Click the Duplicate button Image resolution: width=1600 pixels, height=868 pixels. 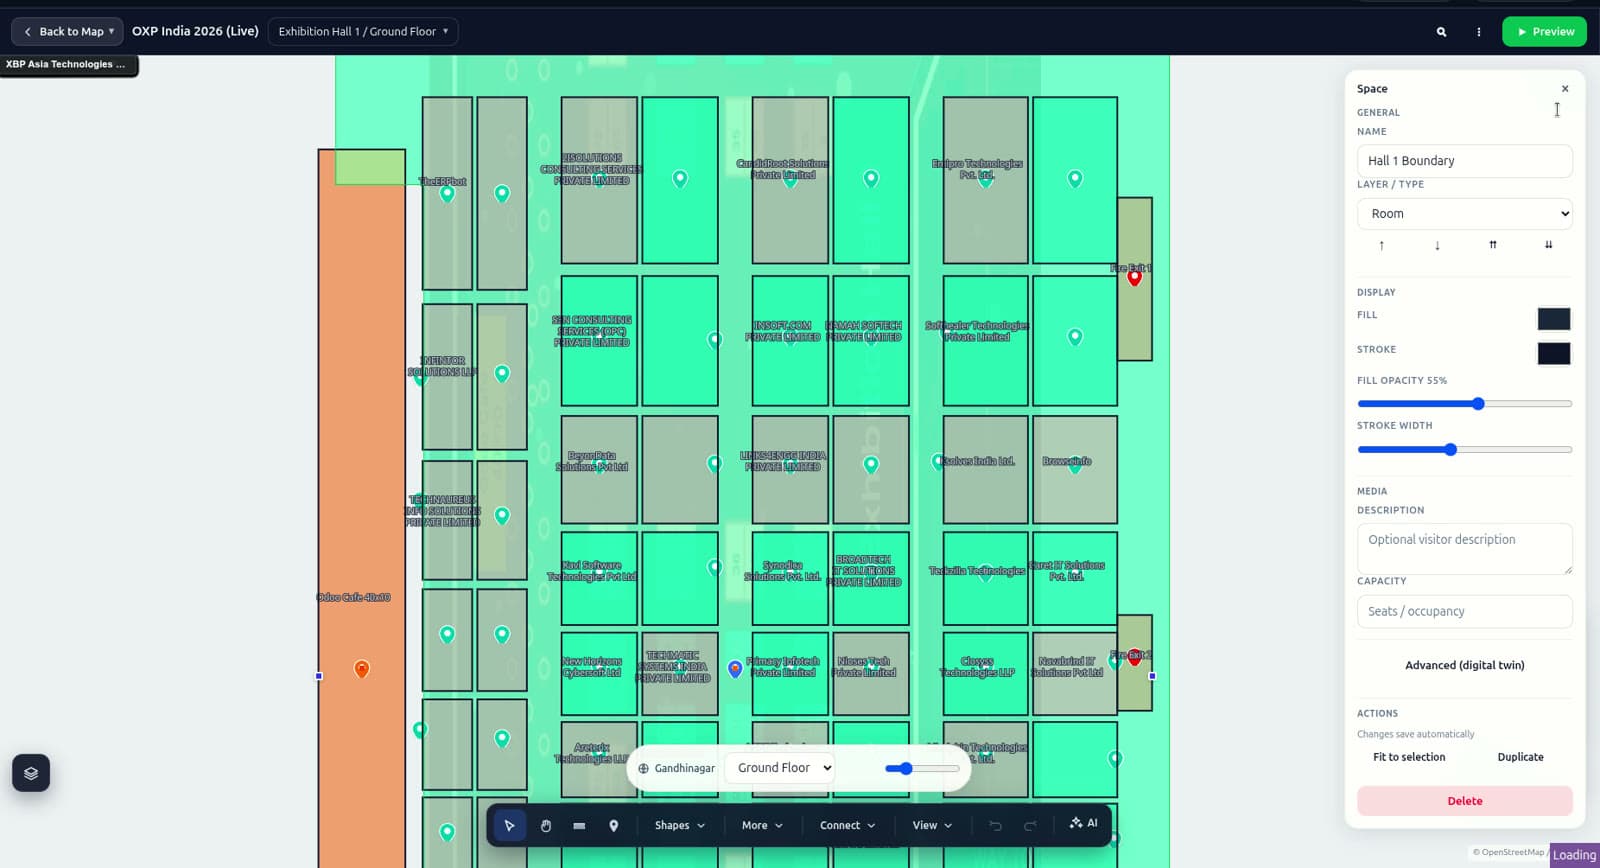click(1520, 757)
